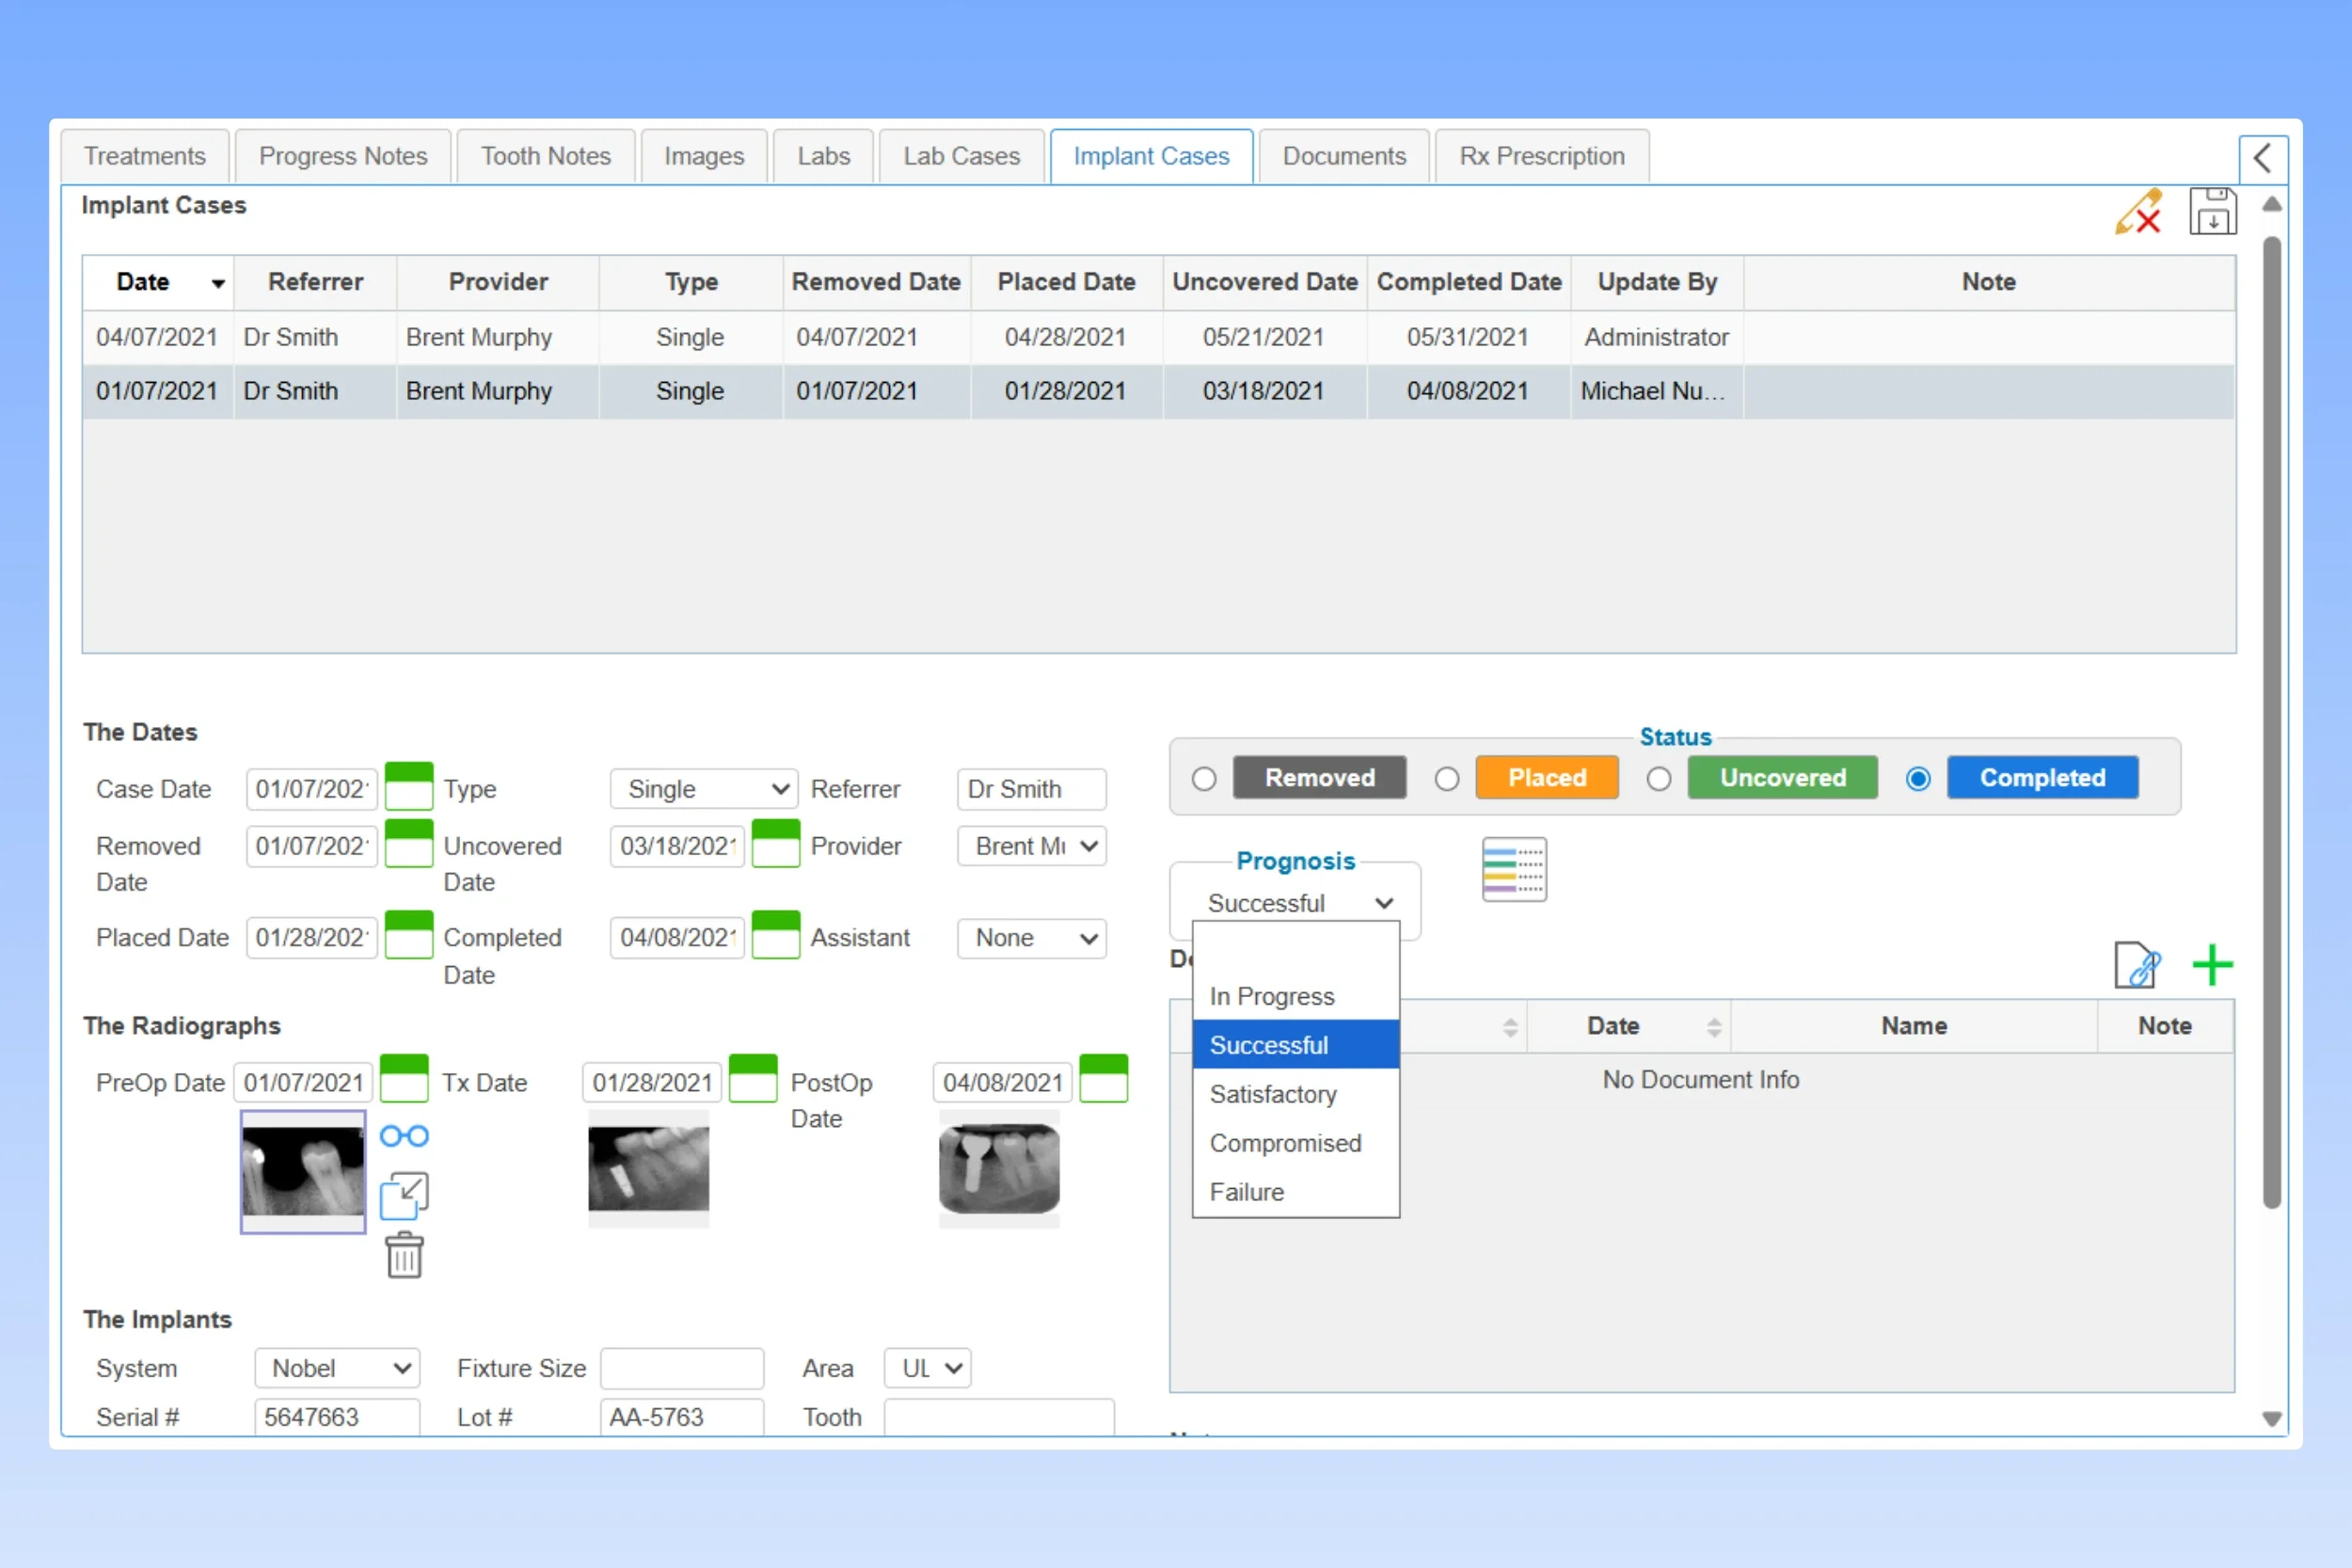This screenshot has height=1568, width=2352.
Task: Choose Satisfactory from the prognosis list
Action: coord(1273,1094)
